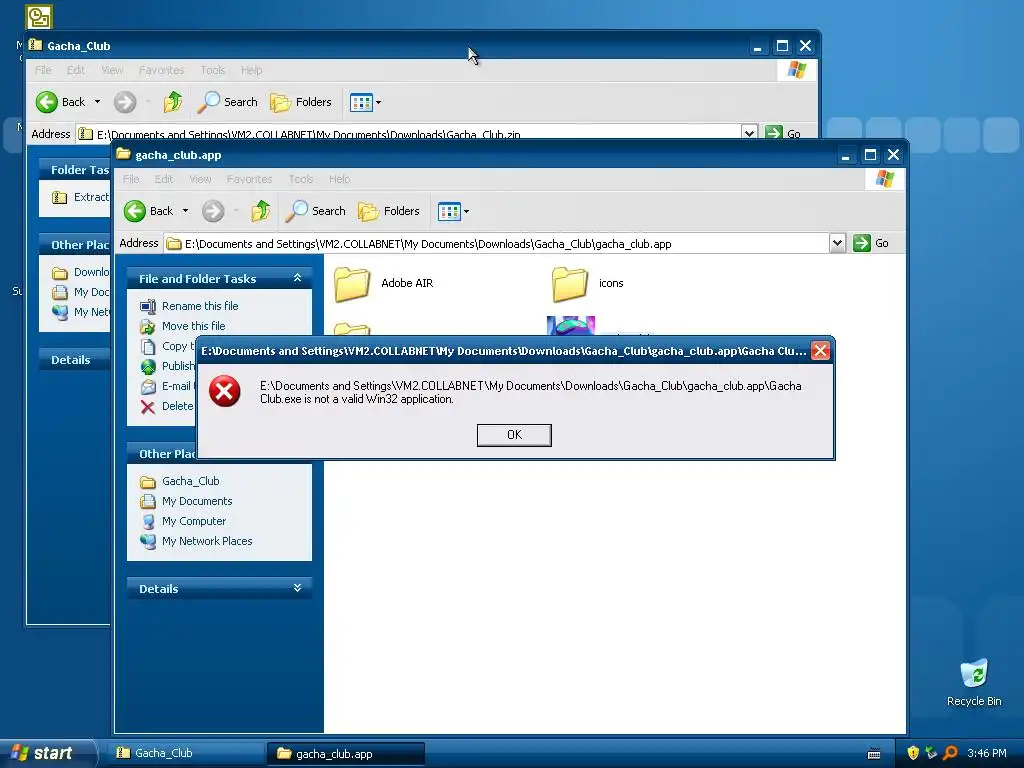Click Up folder icon in Gacha_Club window
This screenshot has height=768, width=1024.
tap(173, 102)
